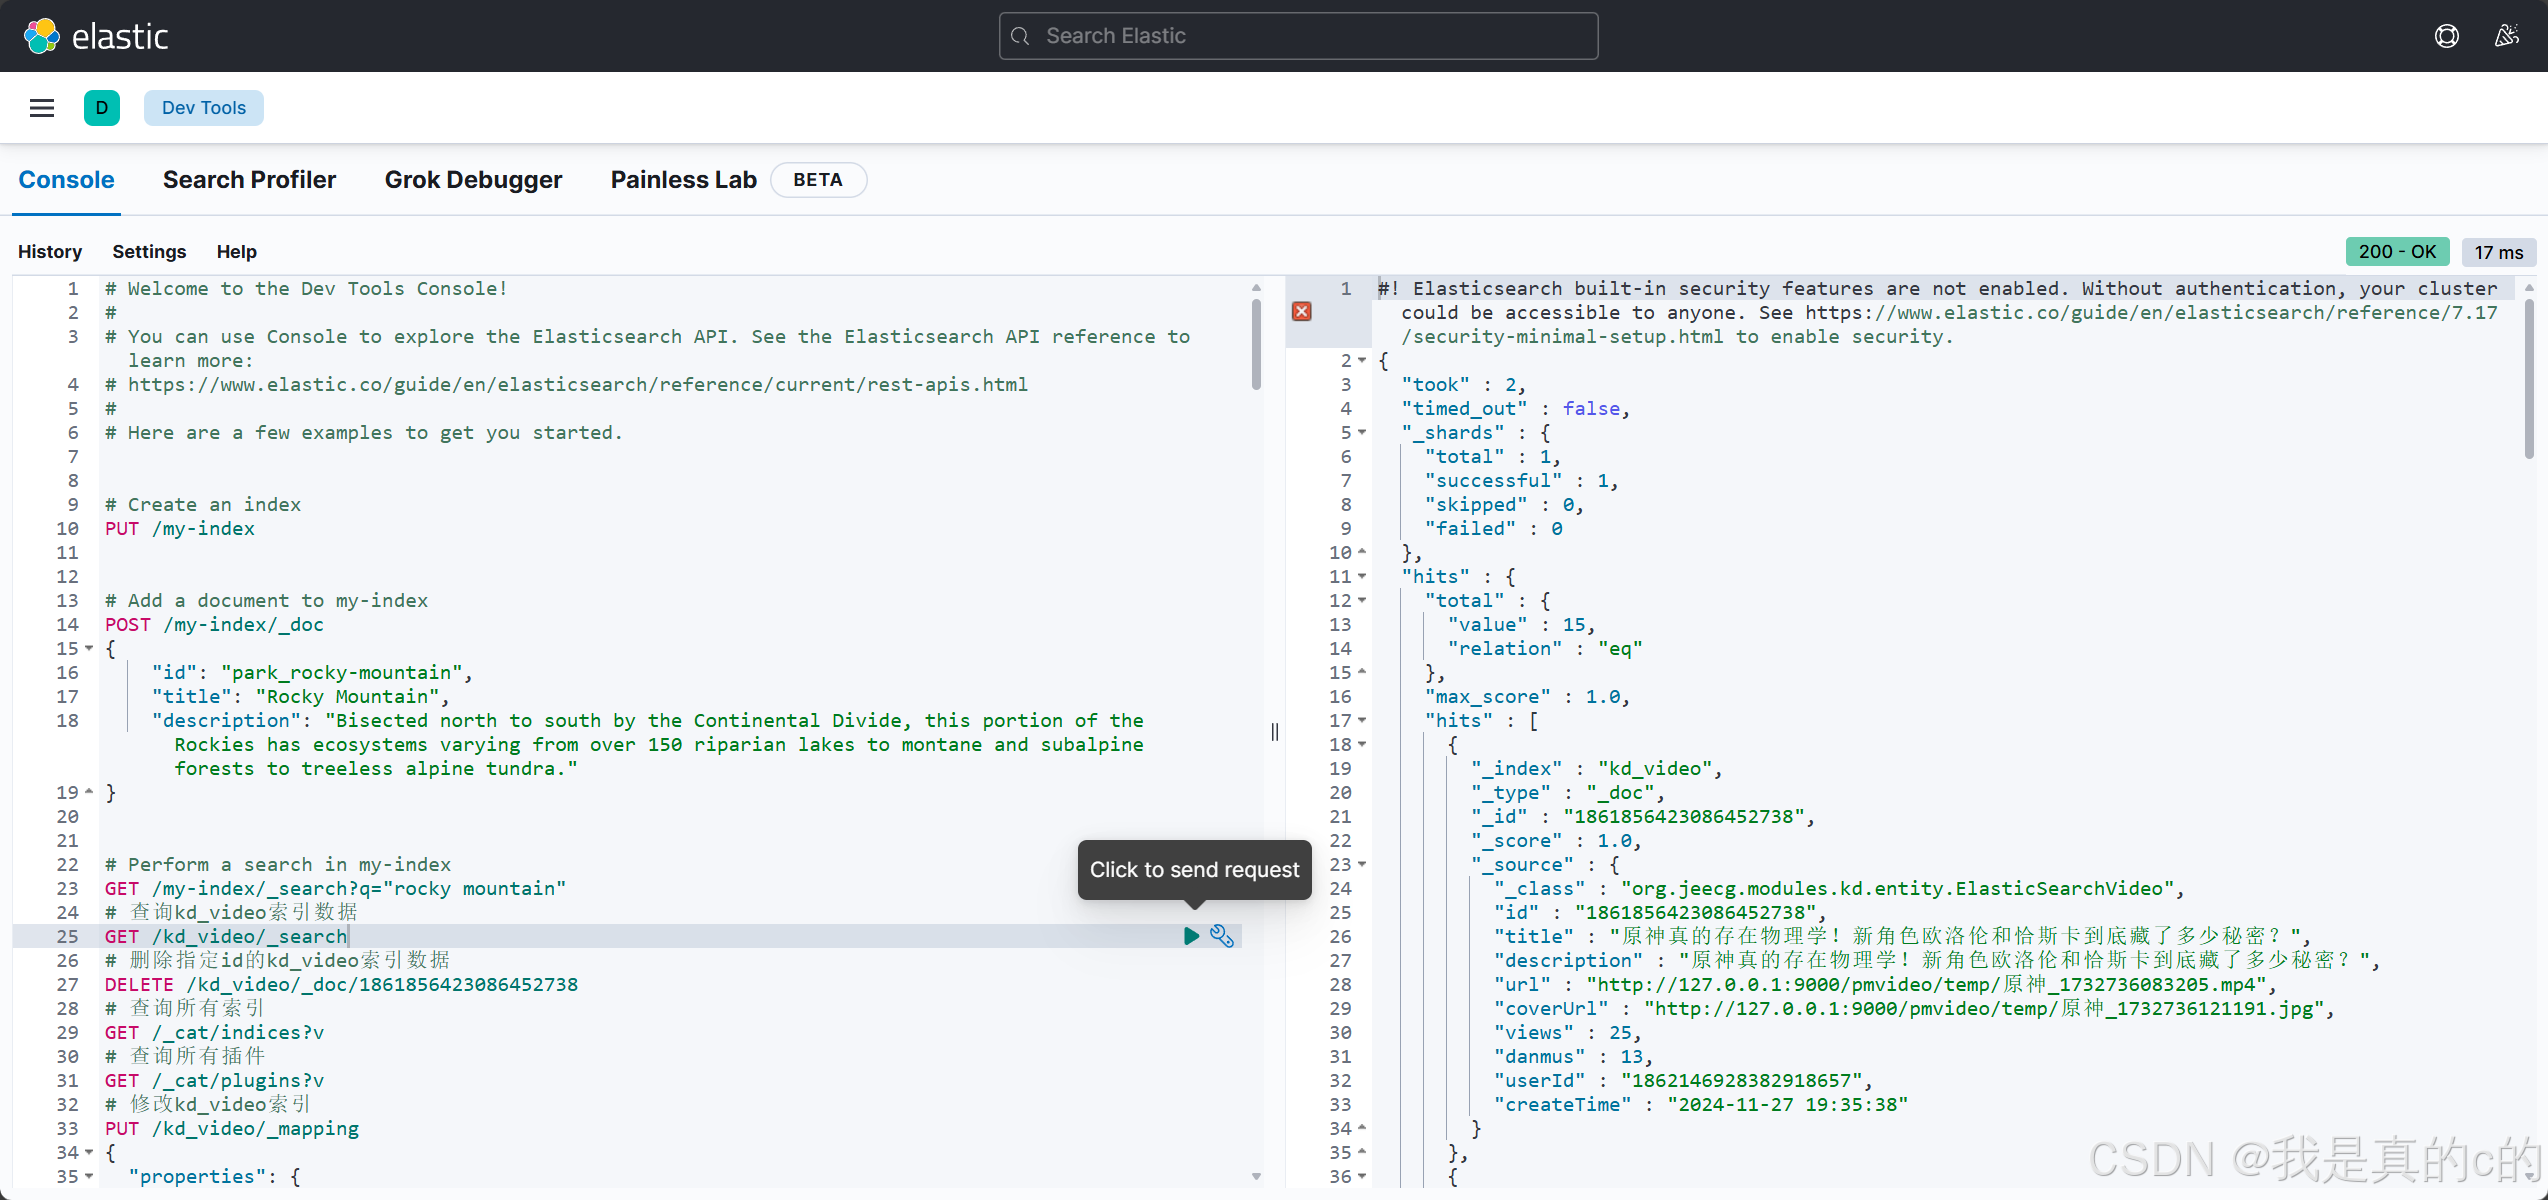Click the DELETE /kd_video/_doc line
The height and width of the screenshot is (1200, 2548).
pos(341,985)
